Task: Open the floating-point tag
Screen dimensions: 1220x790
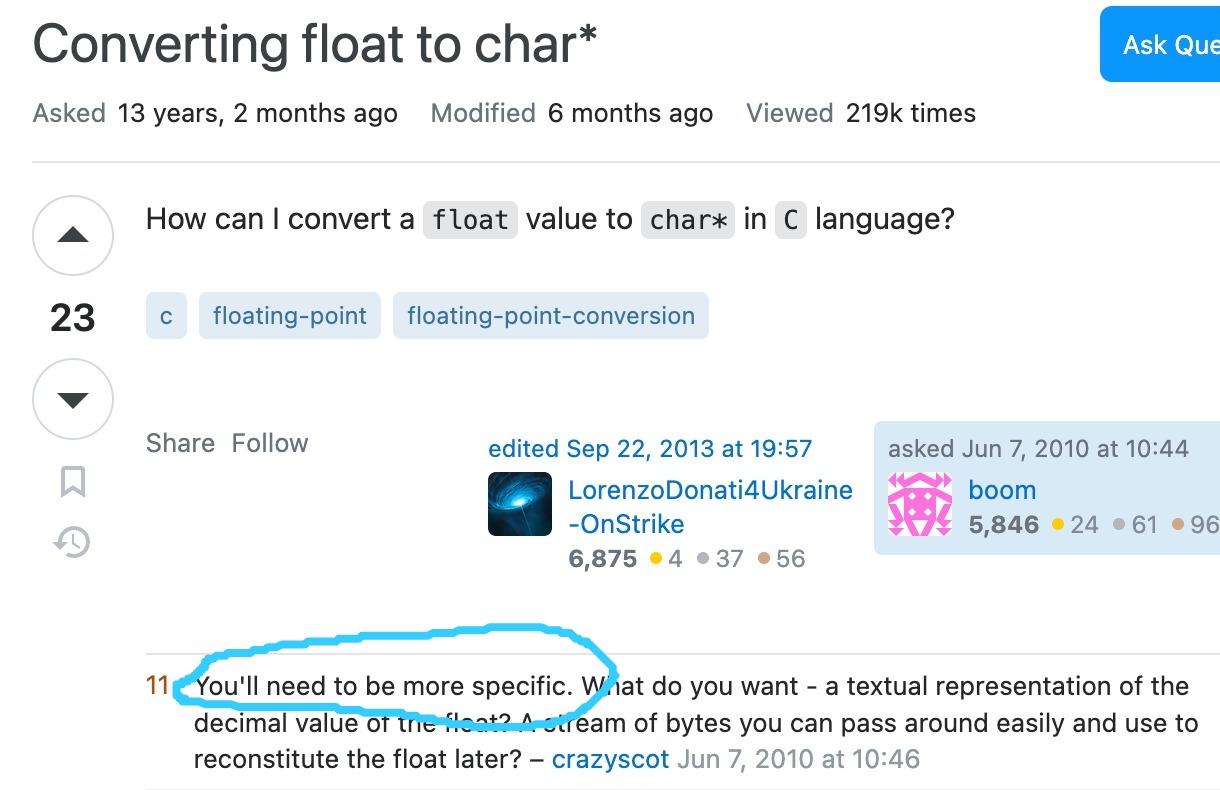Action: (x=290, y=316)
